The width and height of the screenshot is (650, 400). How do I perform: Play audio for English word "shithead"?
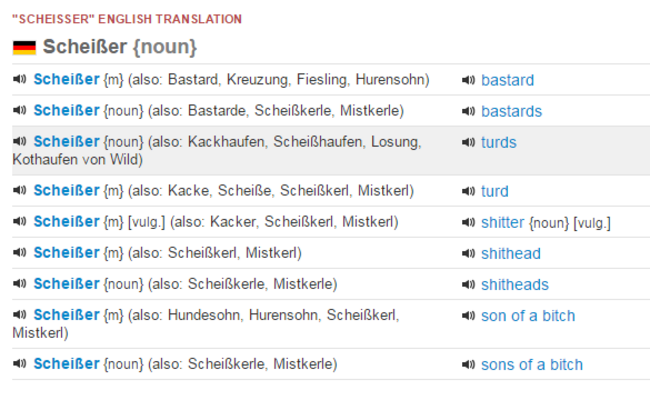pyautogui.click(x=468, y=253)
